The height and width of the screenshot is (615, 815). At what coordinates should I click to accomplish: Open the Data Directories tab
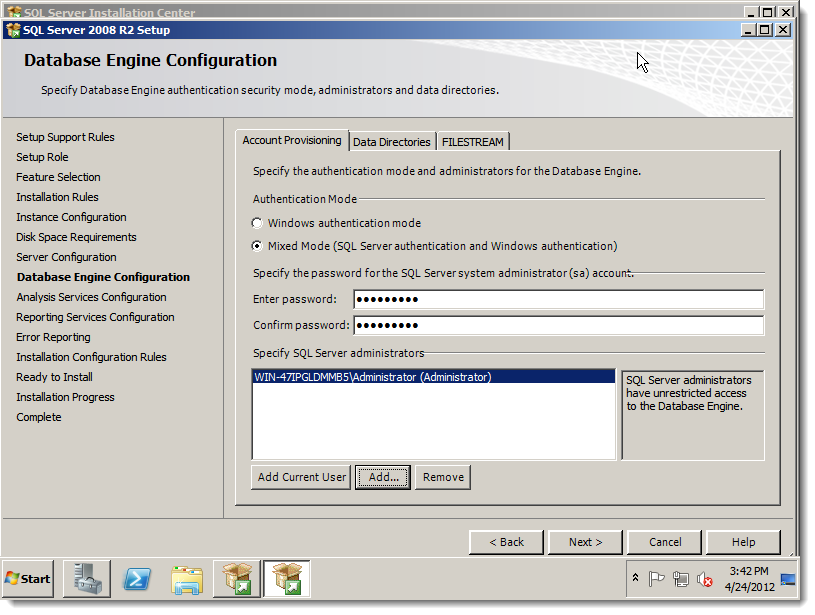pos(392,142)
